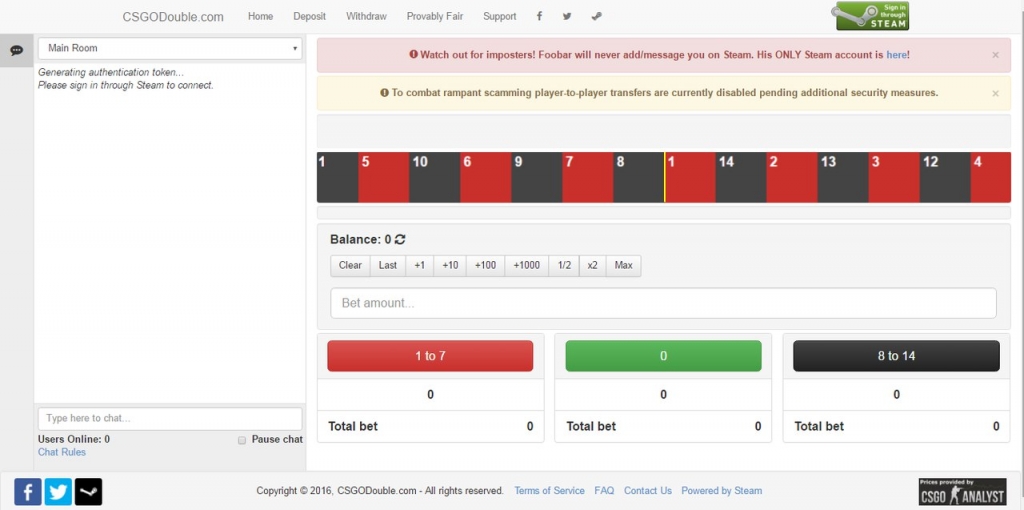Click the Last bet button
The height and width of the screenshot is (510, 1024).
388,265
